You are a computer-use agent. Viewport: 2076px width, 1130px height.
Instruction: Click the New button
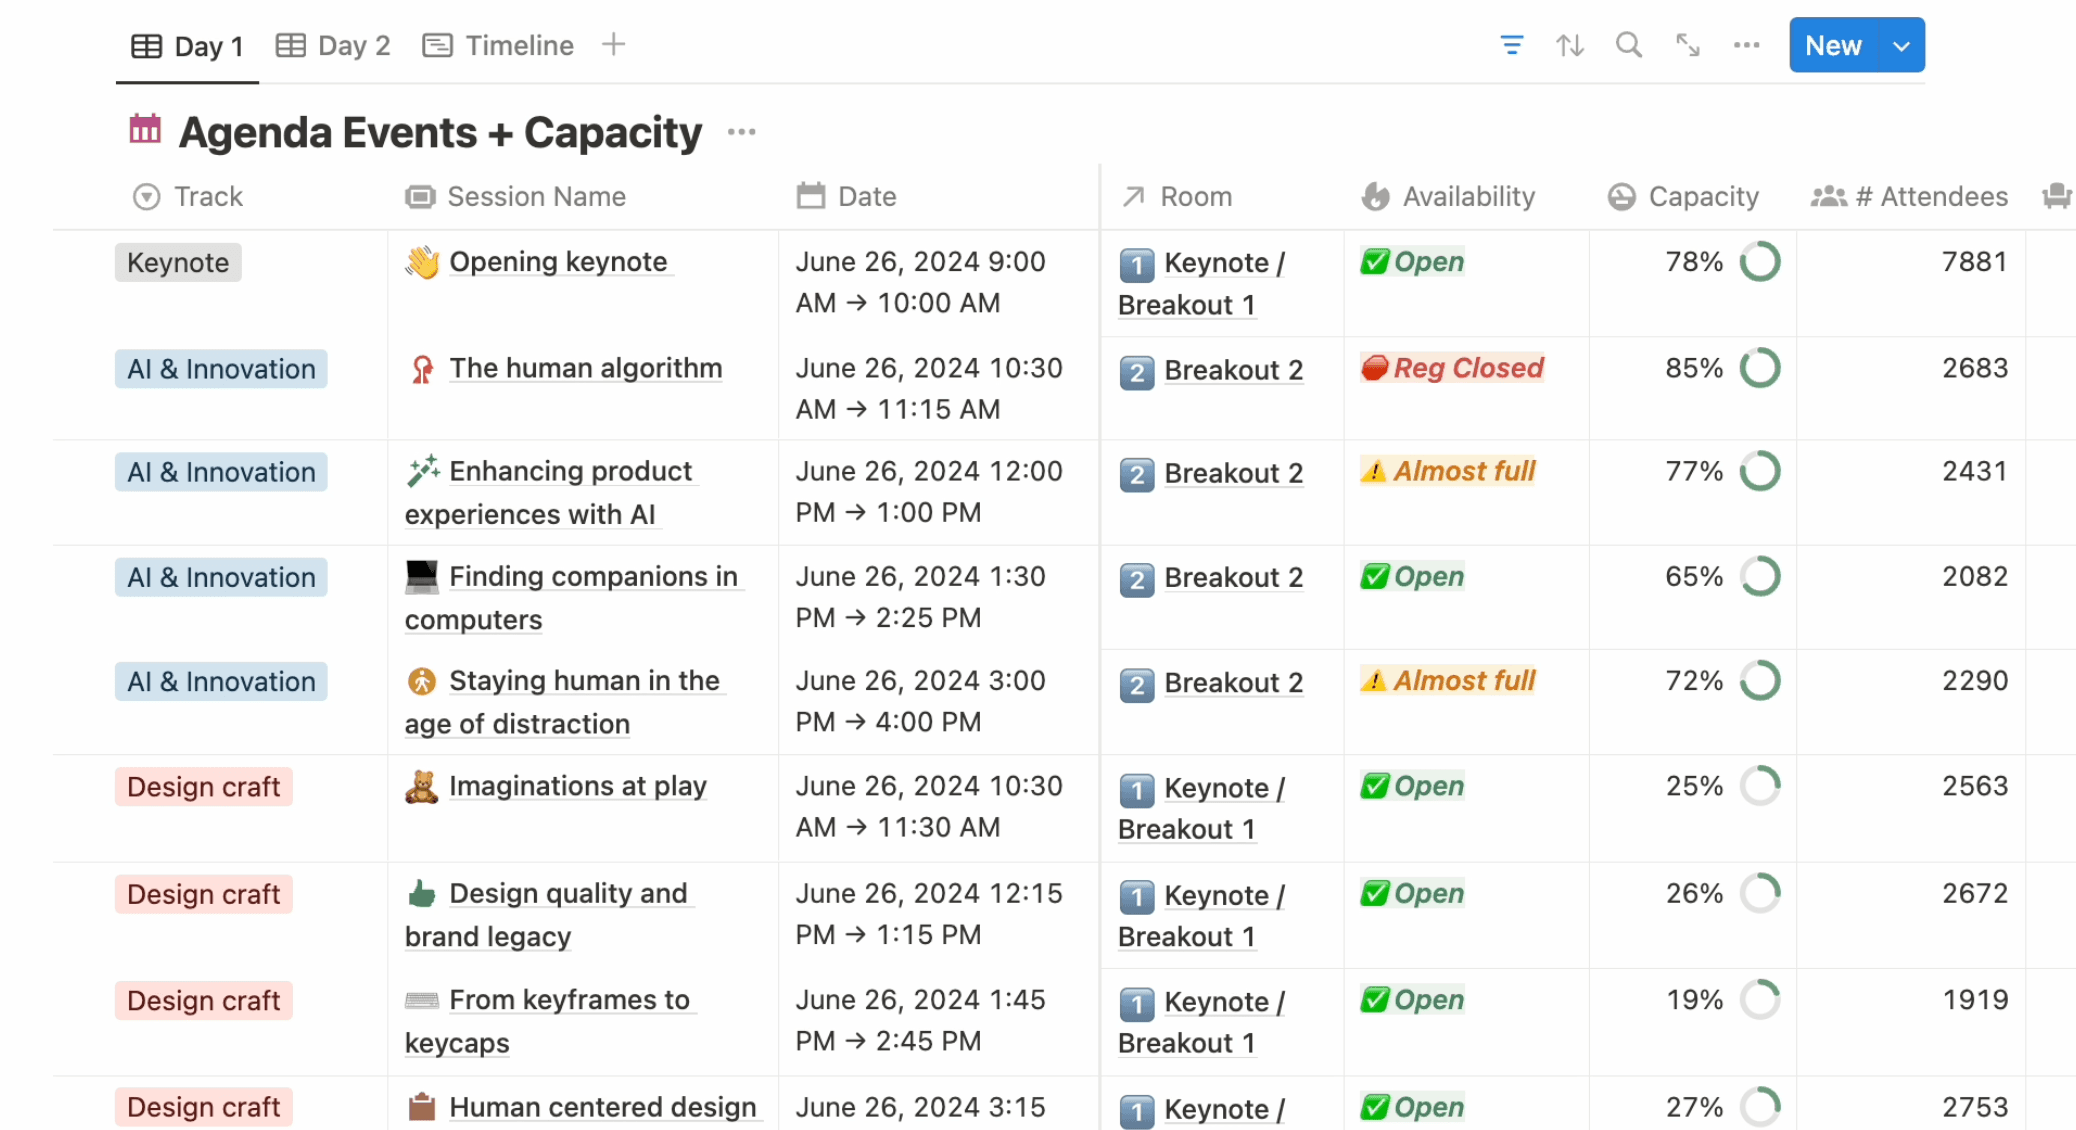1832,44
